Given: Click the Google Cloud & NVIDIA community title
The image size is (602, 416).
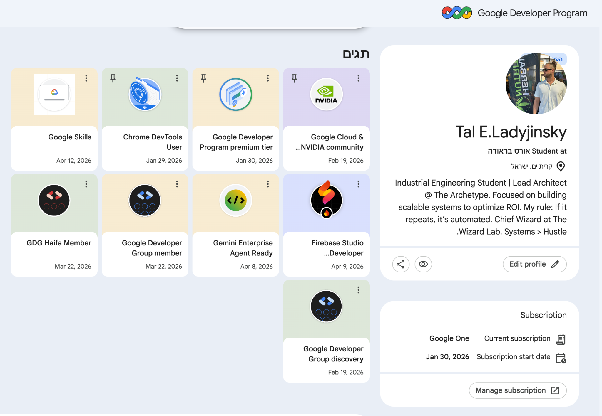Looking at the screenshot, I should point(329,142).
